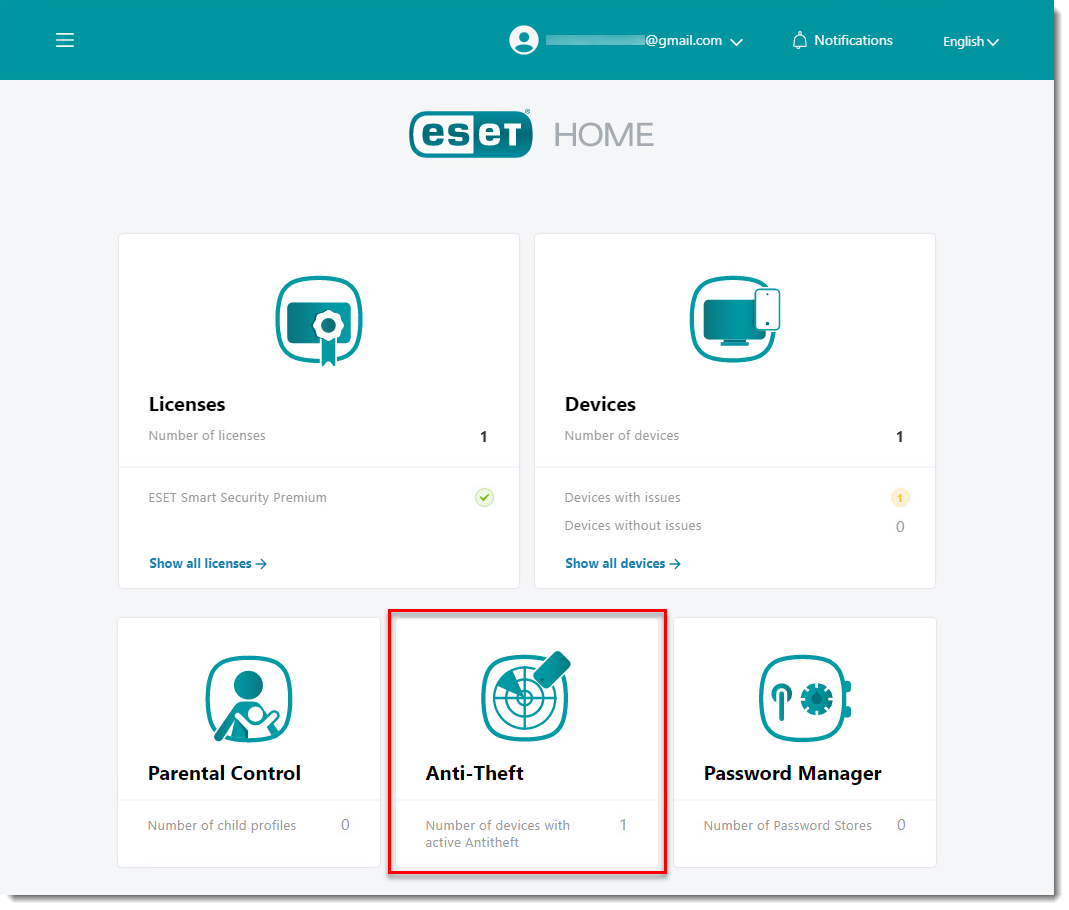Click the yellow devices-with-issues badge

pyautogui.click(x=900, y=498)
